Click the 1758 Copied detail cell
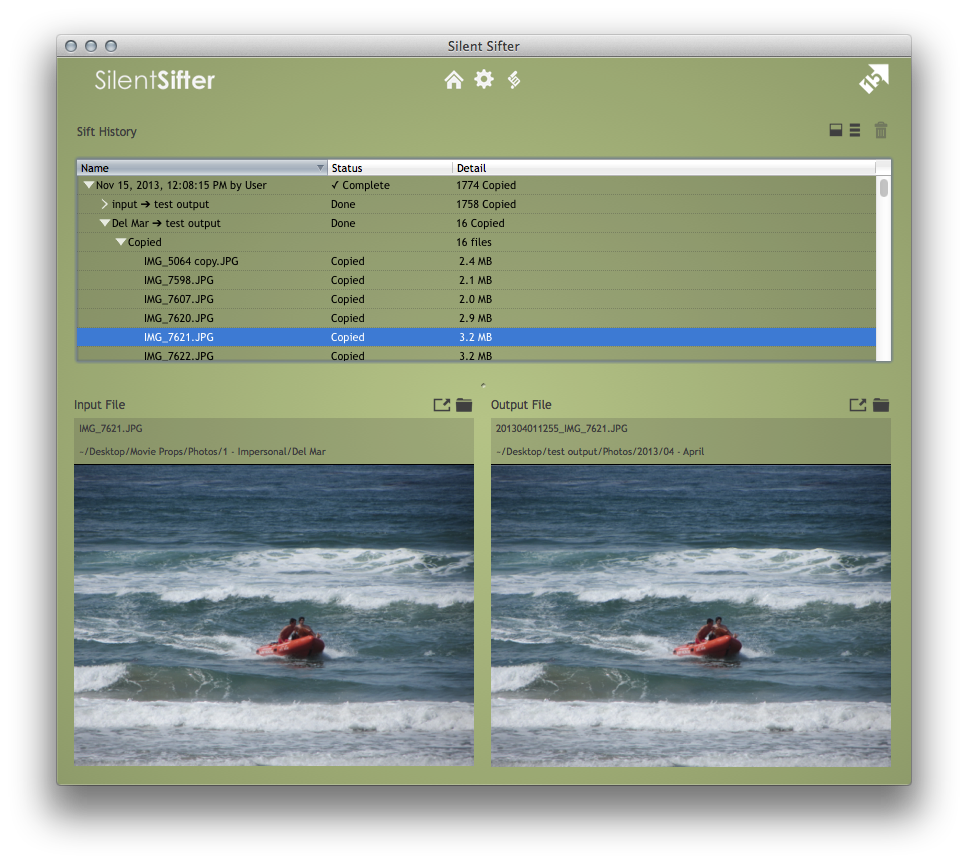This screenshot has height=864, width=968. (x=486, y=204)
